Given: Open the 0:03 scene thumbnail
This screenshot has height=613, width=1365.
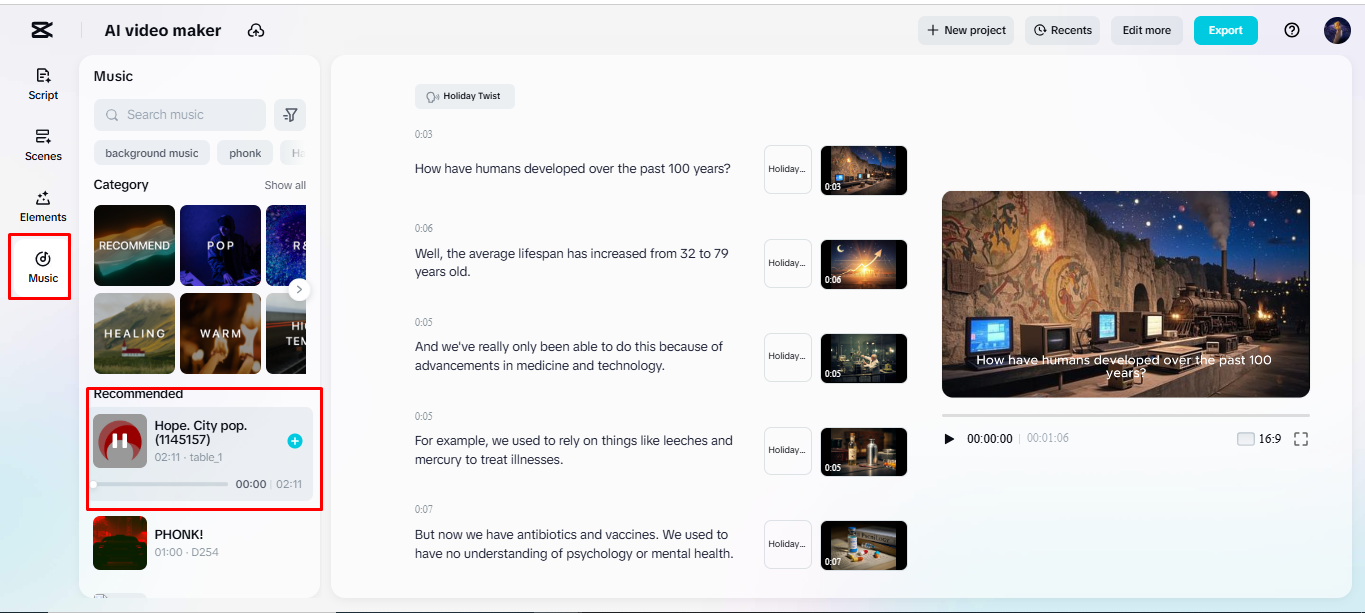Looking at the screenshot, I should coord(864,170).
